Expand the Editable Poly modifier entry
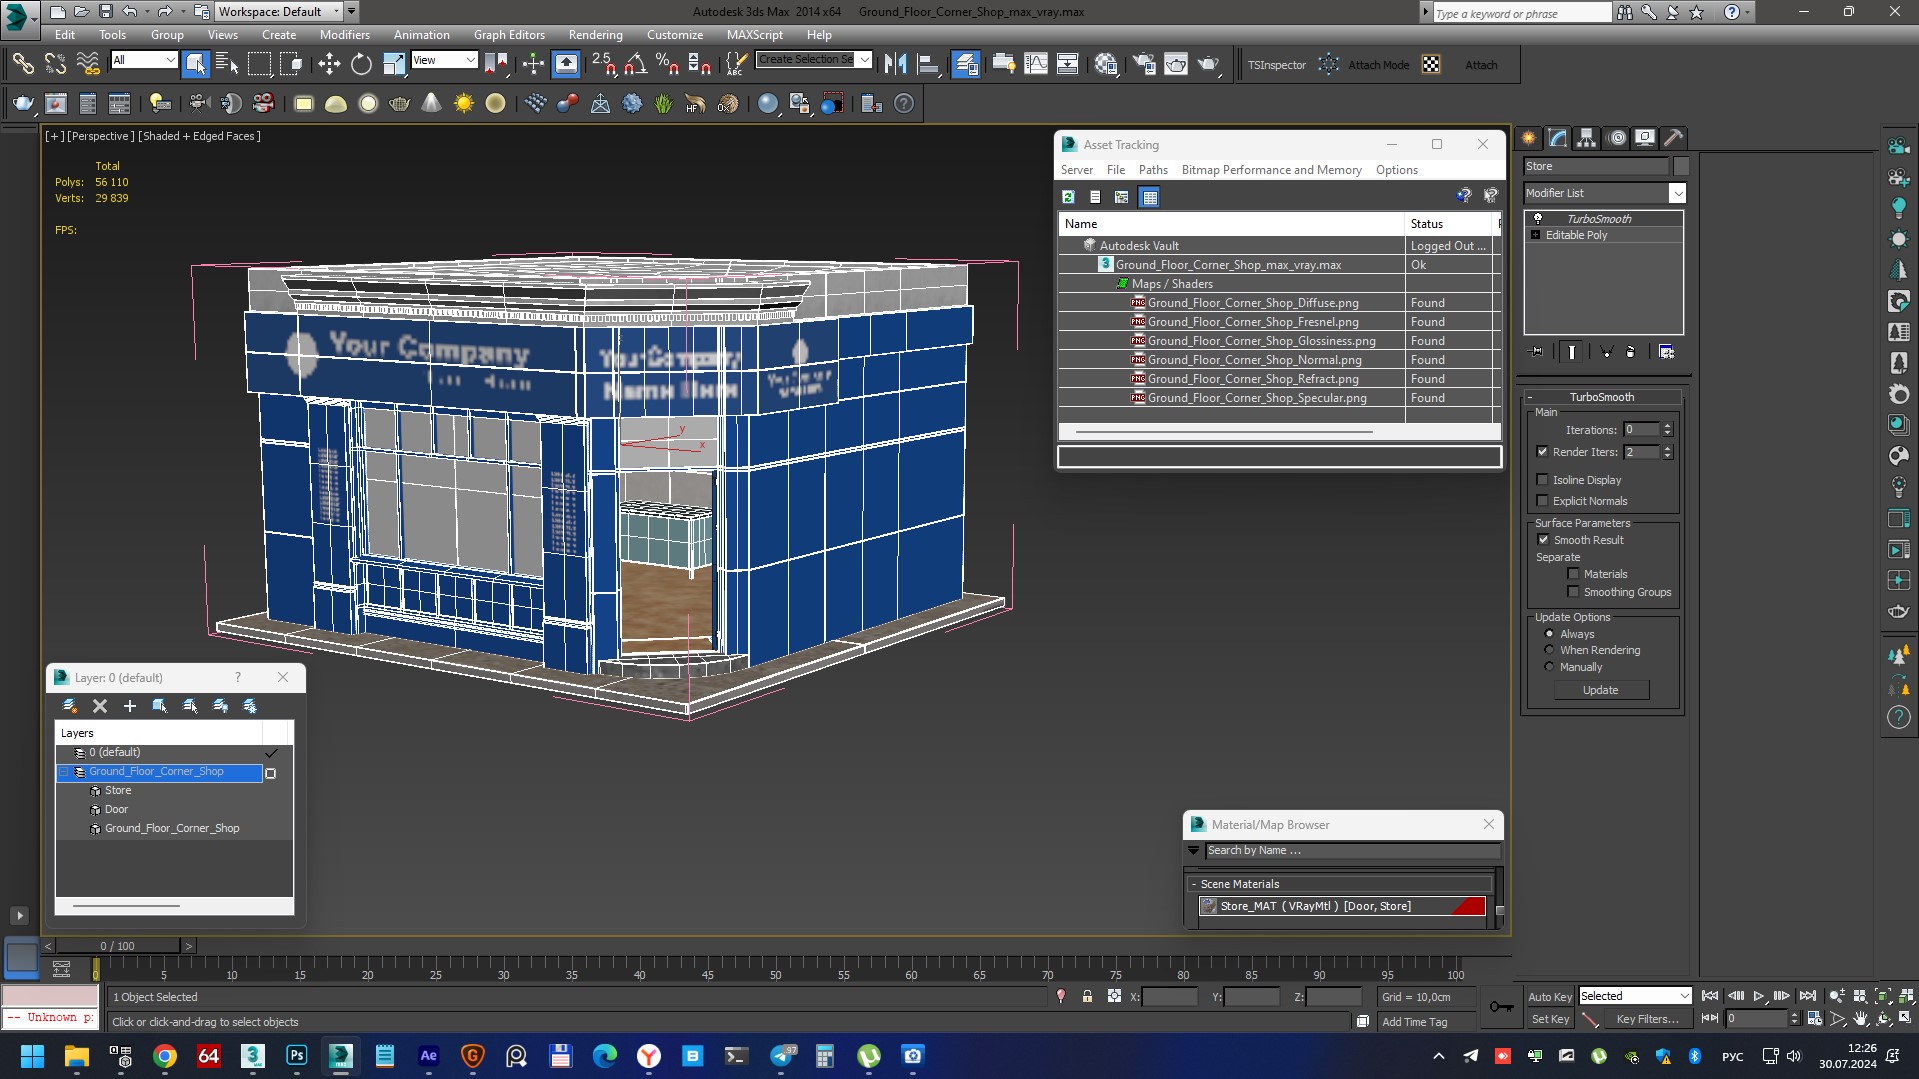 click(x=1536, y=235)
